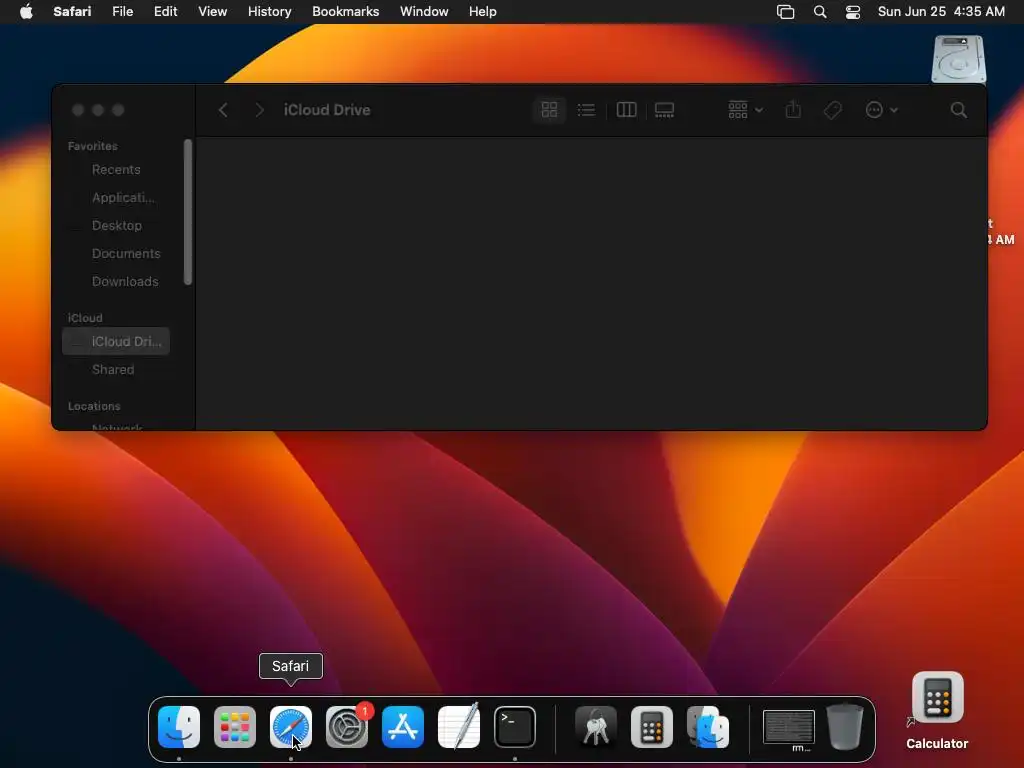
Task: Open Calculator icon in the Dock
Action: tap(652, 727)
